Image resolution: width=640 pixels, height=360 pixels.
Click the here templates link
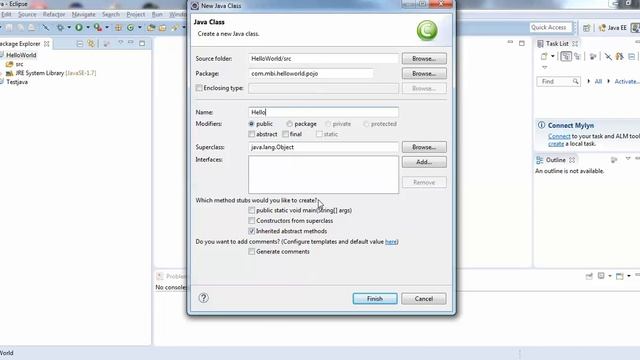[391, 242]
